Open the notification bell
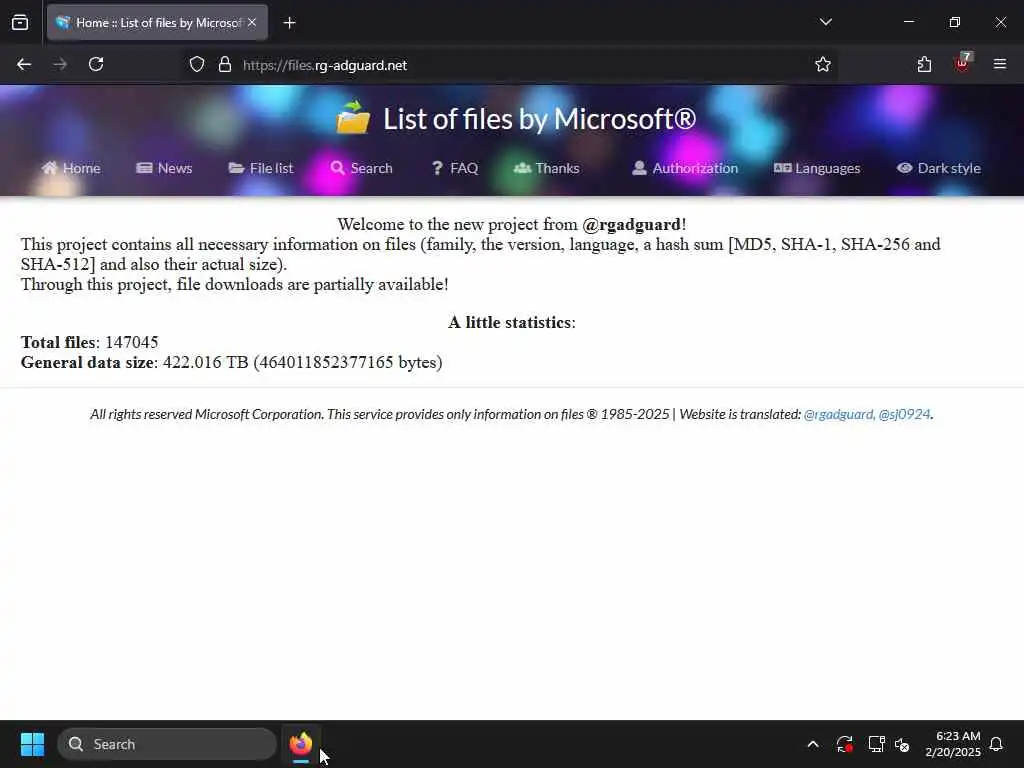Image resolution: width=1024 pixels, height=768 pixels. [x=996, y=744]
